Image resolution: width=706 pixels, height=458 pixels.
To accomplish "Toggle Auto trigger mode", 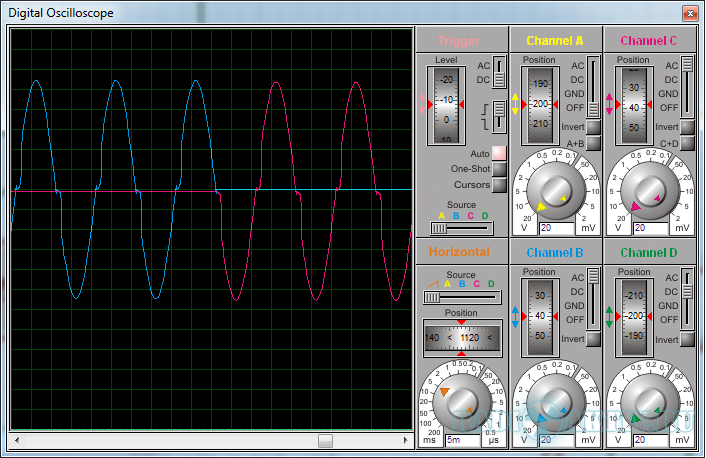I will (499, 154).
